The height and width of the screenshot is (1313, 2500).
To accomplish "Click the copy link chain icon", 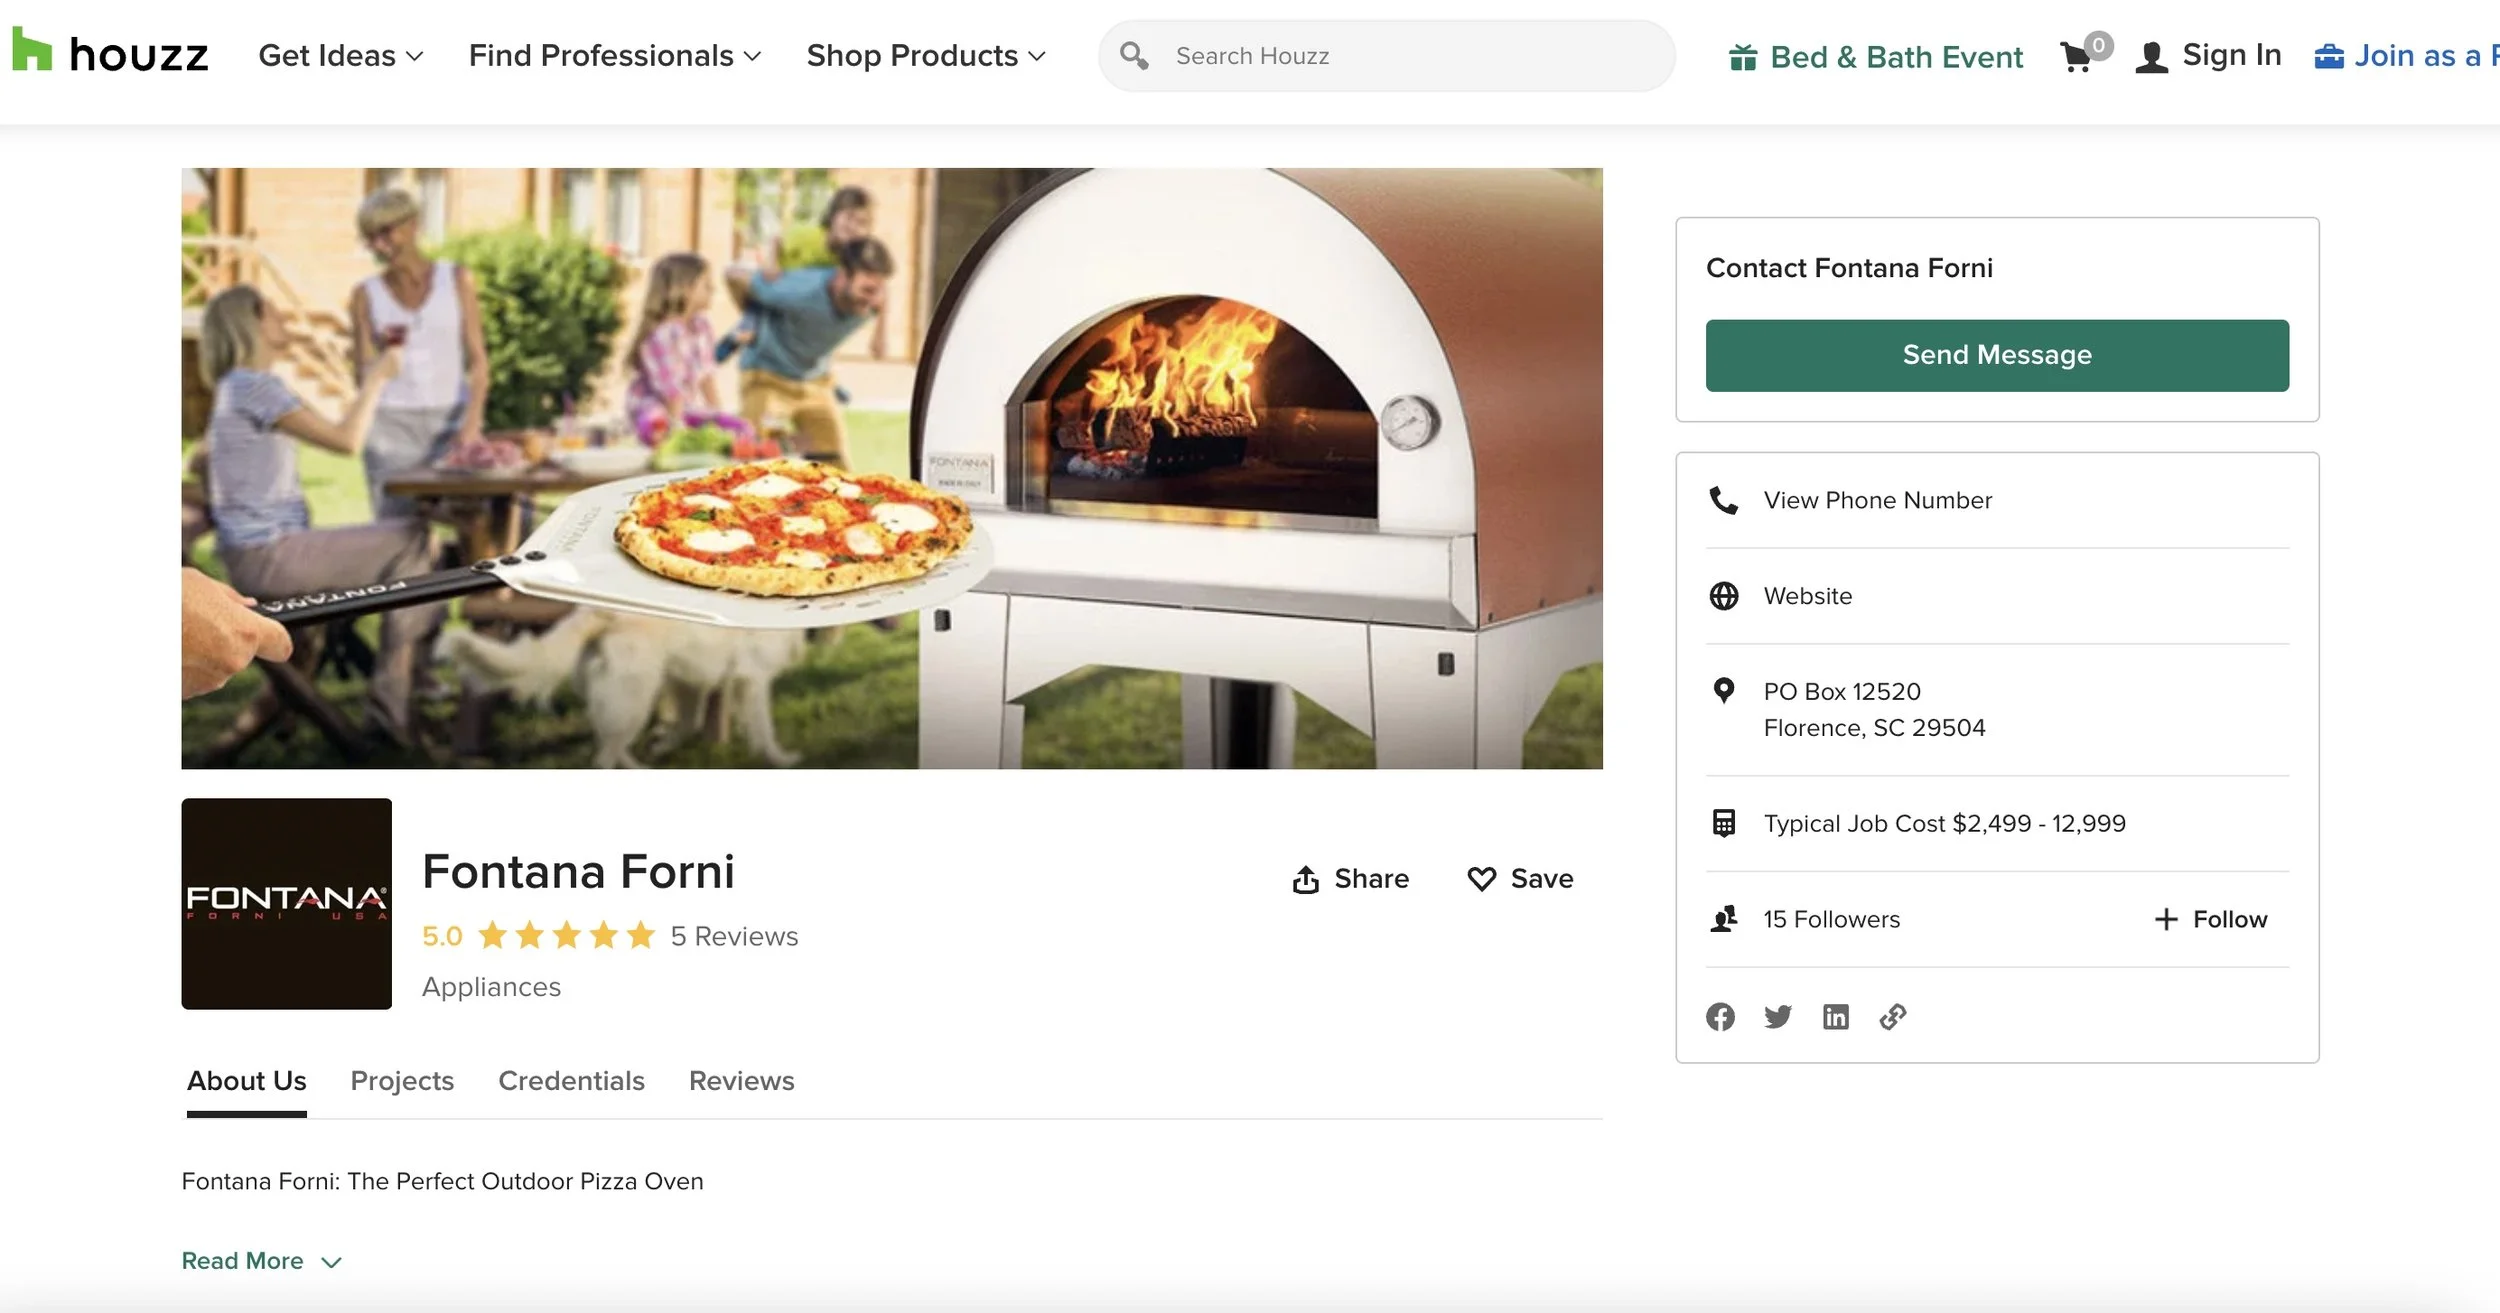I will [1893, 1017].
